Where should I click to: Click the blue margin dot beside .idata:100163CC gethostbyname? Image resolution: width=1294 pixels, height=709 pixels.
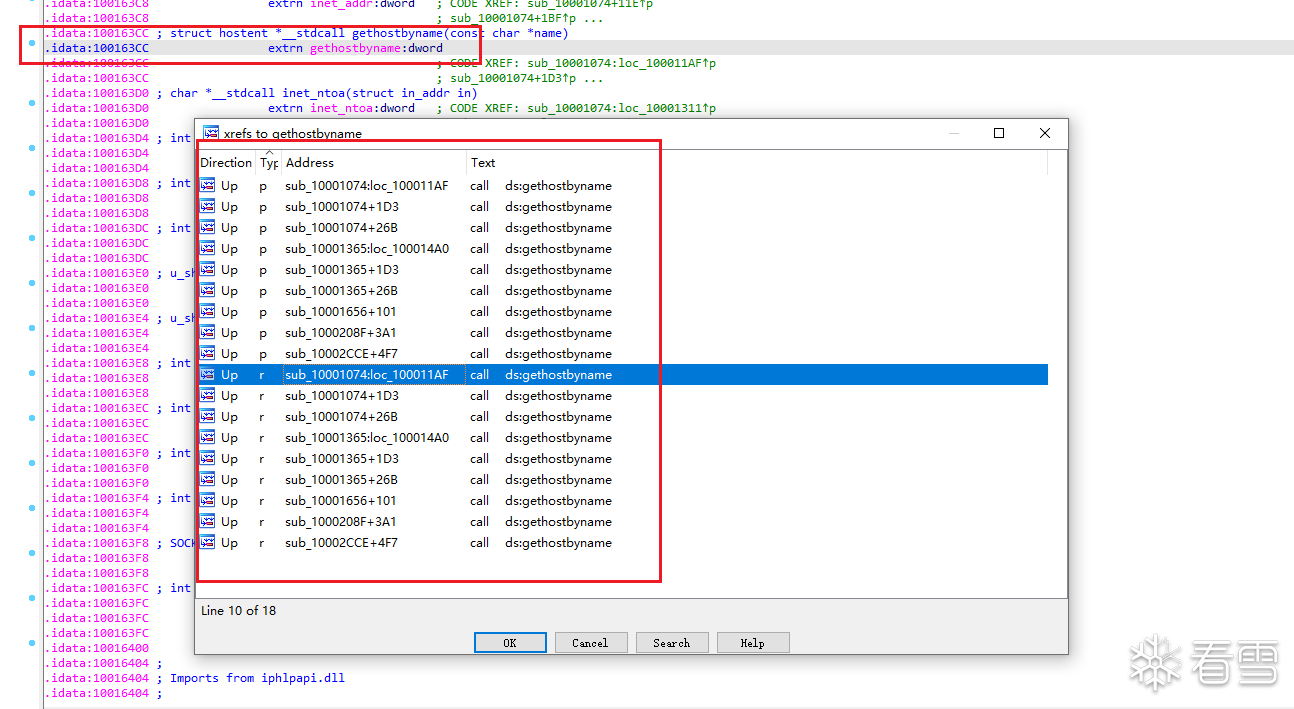[32, 43]
